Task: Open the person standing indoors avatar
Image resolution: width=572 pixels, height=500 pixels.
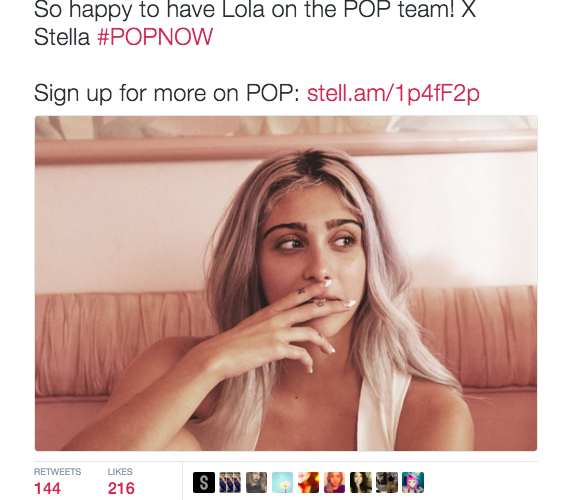Action: (x=387, y=482)
